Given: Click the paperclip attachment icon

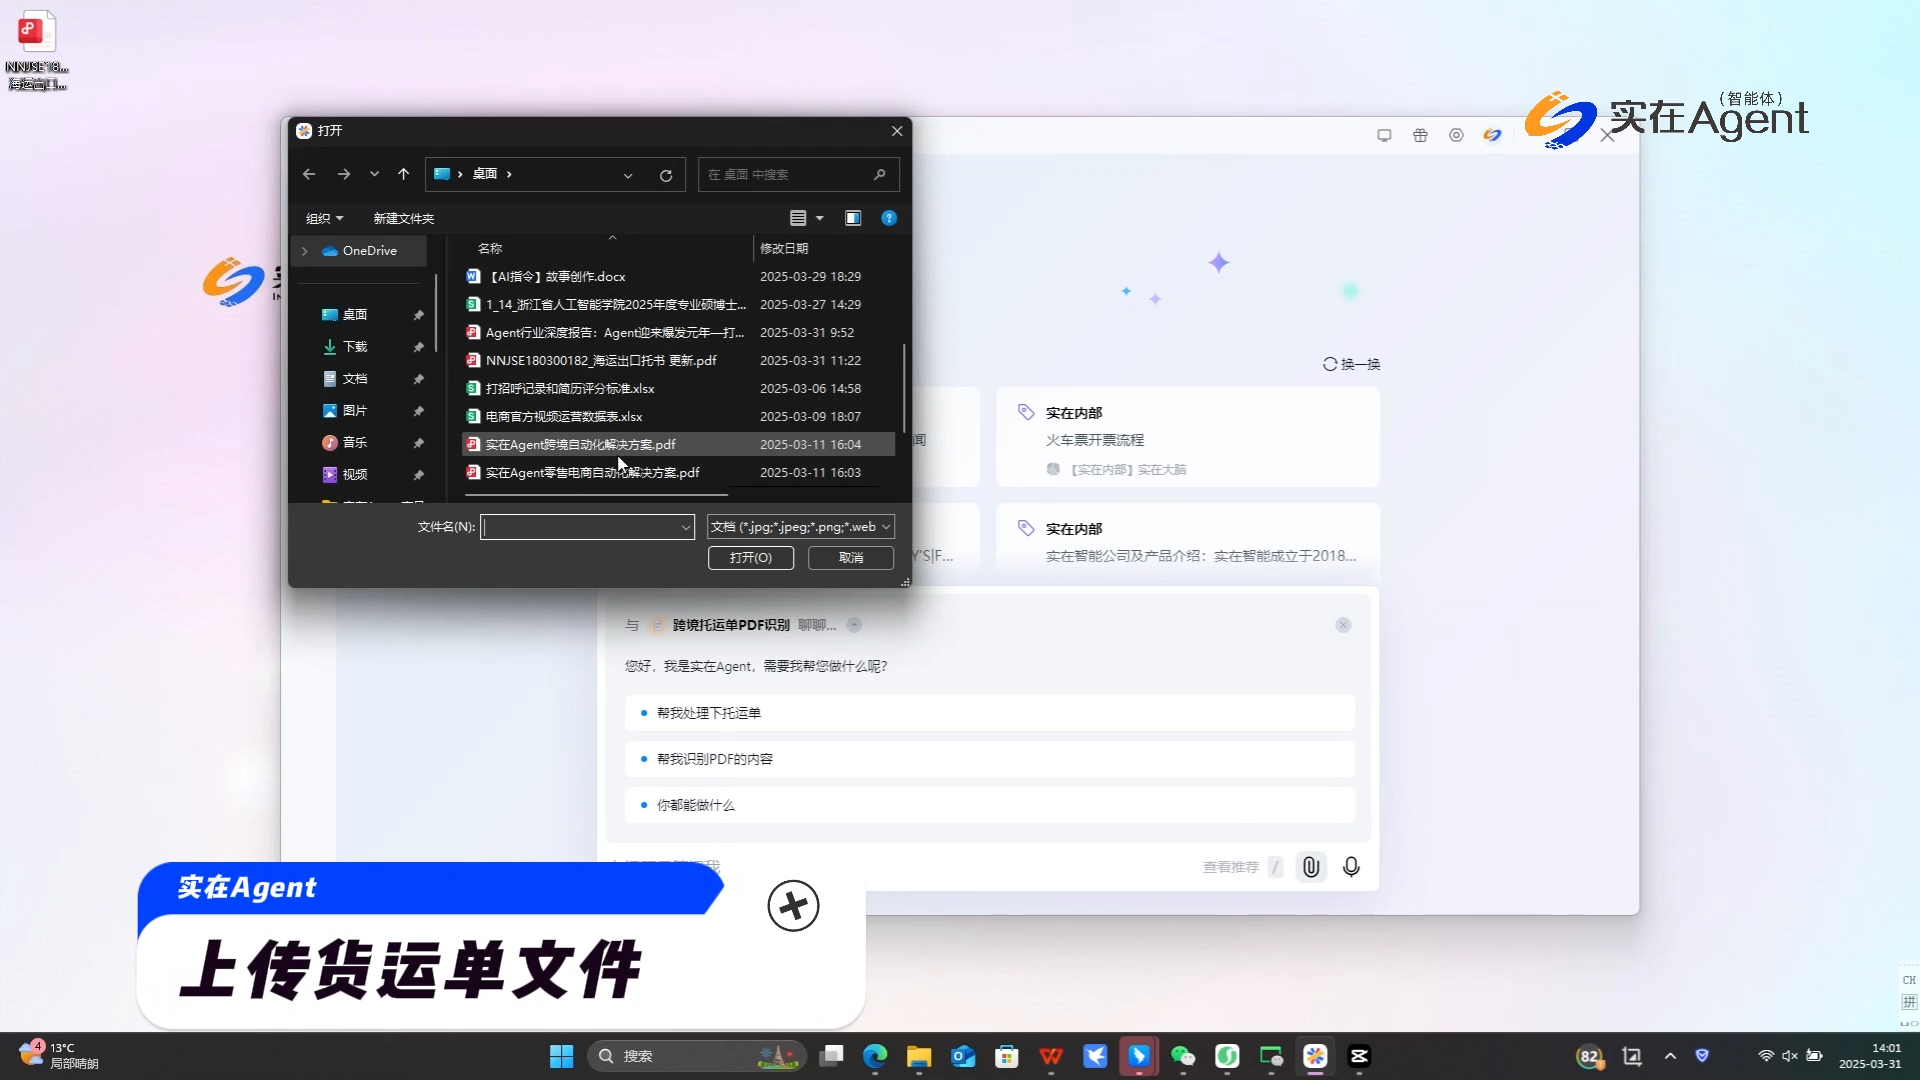Looking at the screenshot, I should [x=1310, y=867].
